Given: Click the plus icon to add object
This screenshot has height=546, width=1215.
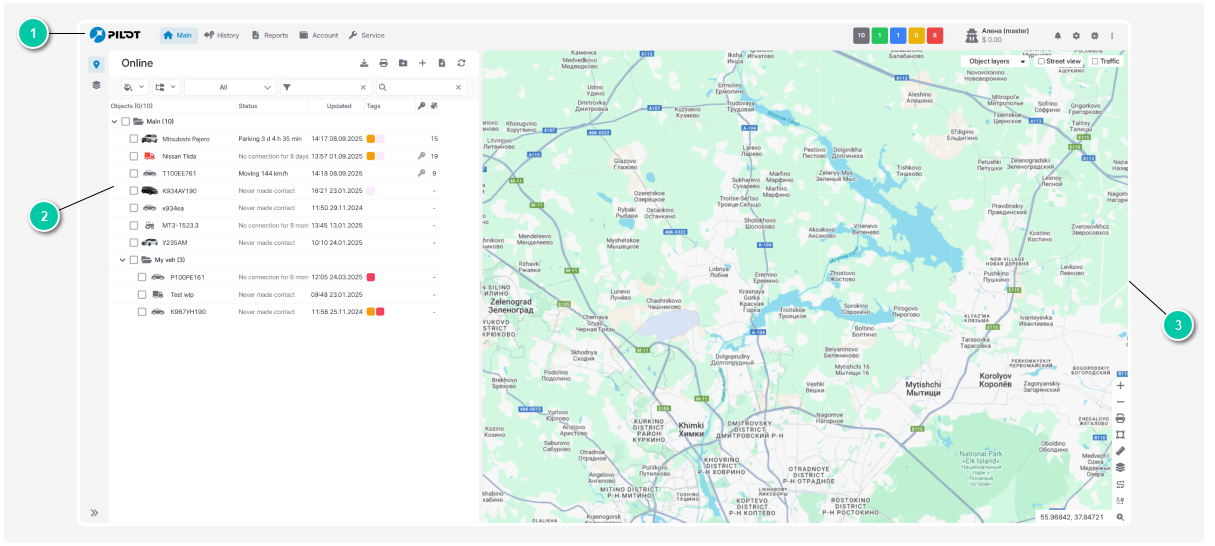Looking at the screenshot, I should tap(422, 63).
